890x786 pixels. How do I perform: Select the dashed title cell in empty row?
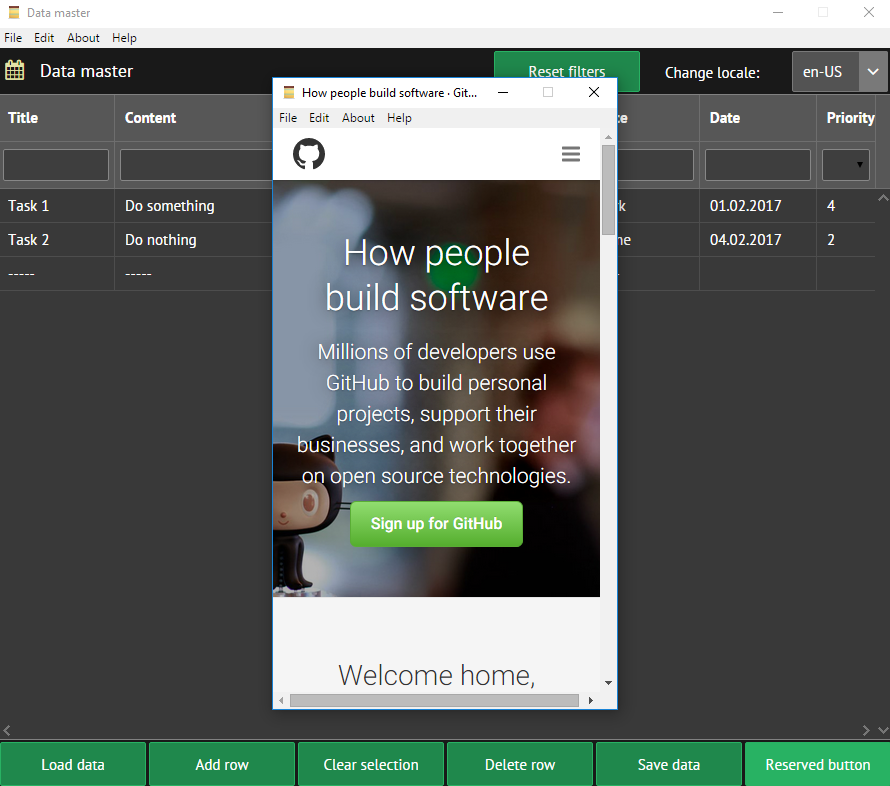coord(57,274)
